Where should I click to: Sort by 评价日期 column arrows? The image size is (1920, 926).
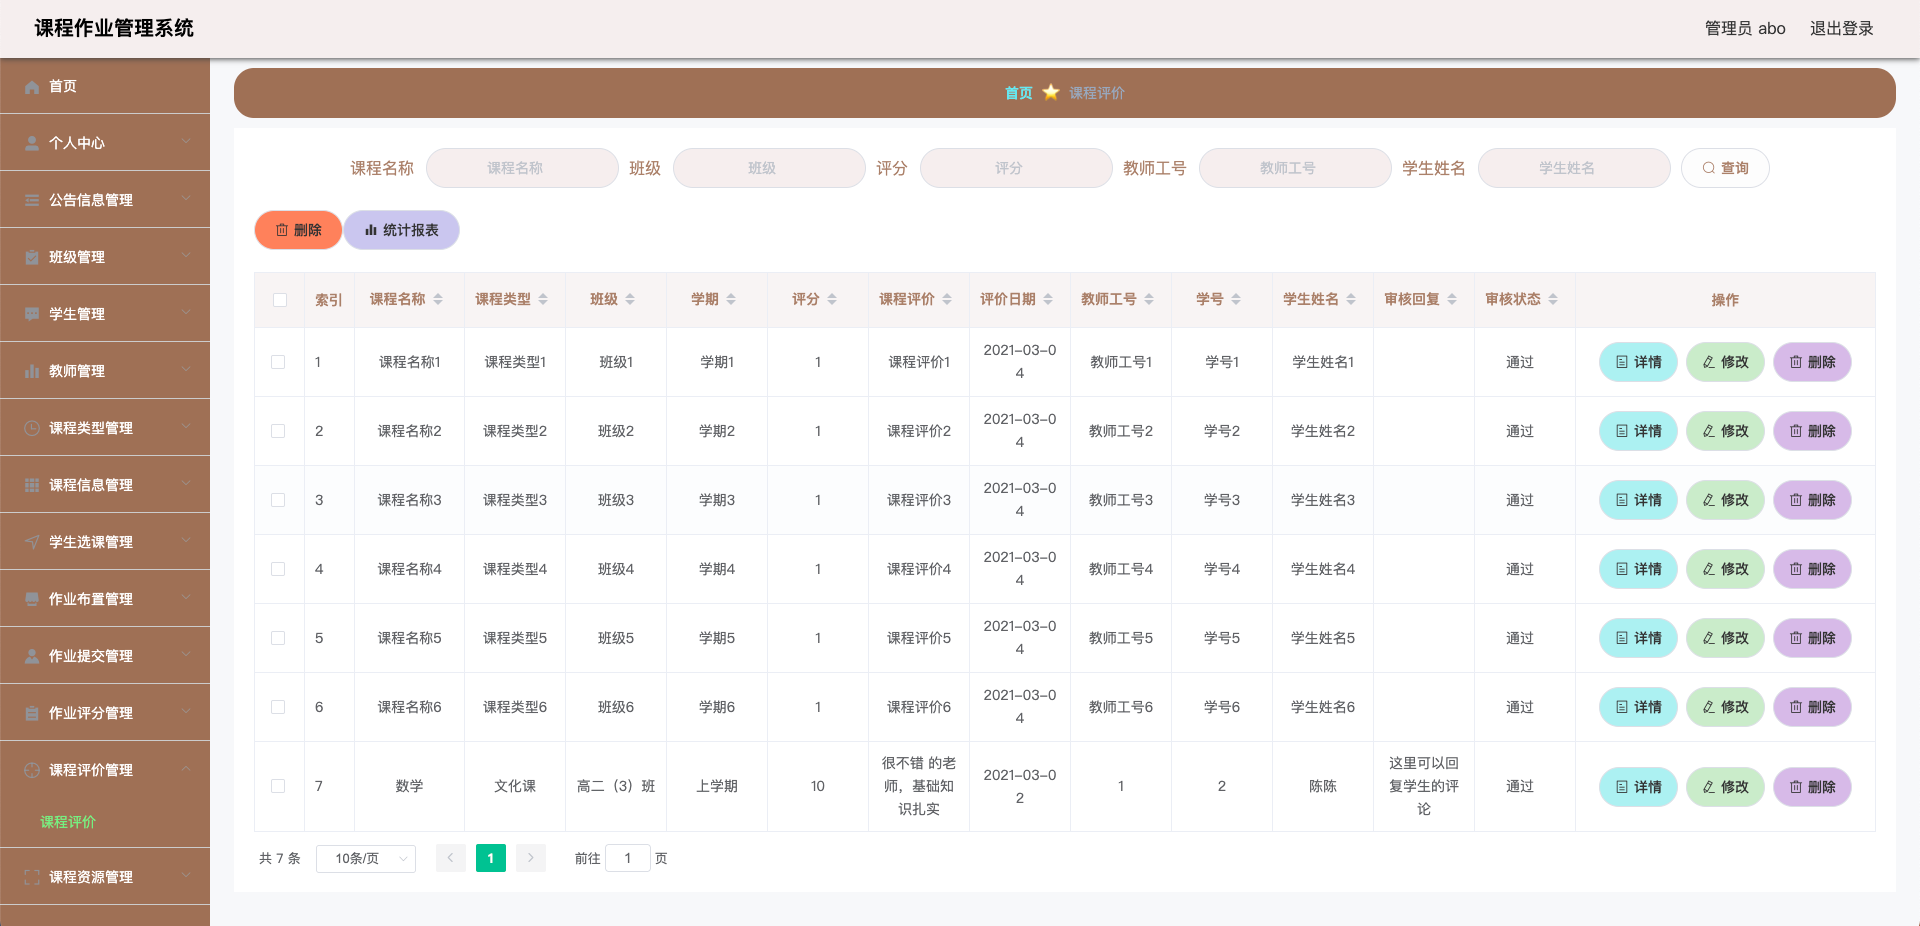click(1048, 299)
